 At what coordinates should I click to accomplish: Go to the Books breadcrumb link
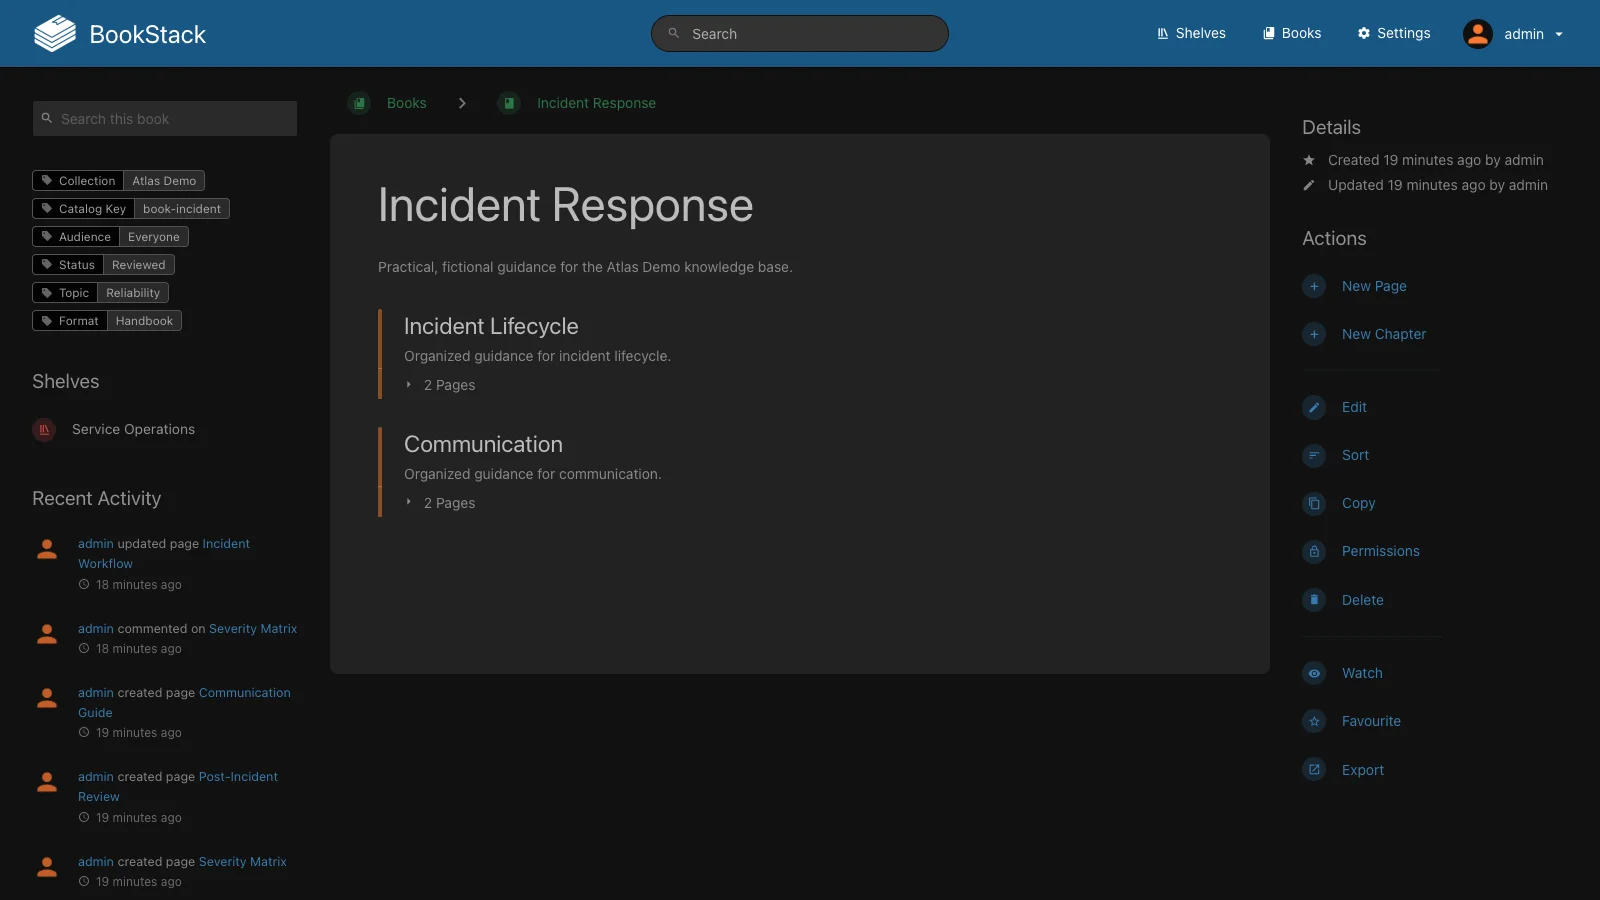(406, 103)
